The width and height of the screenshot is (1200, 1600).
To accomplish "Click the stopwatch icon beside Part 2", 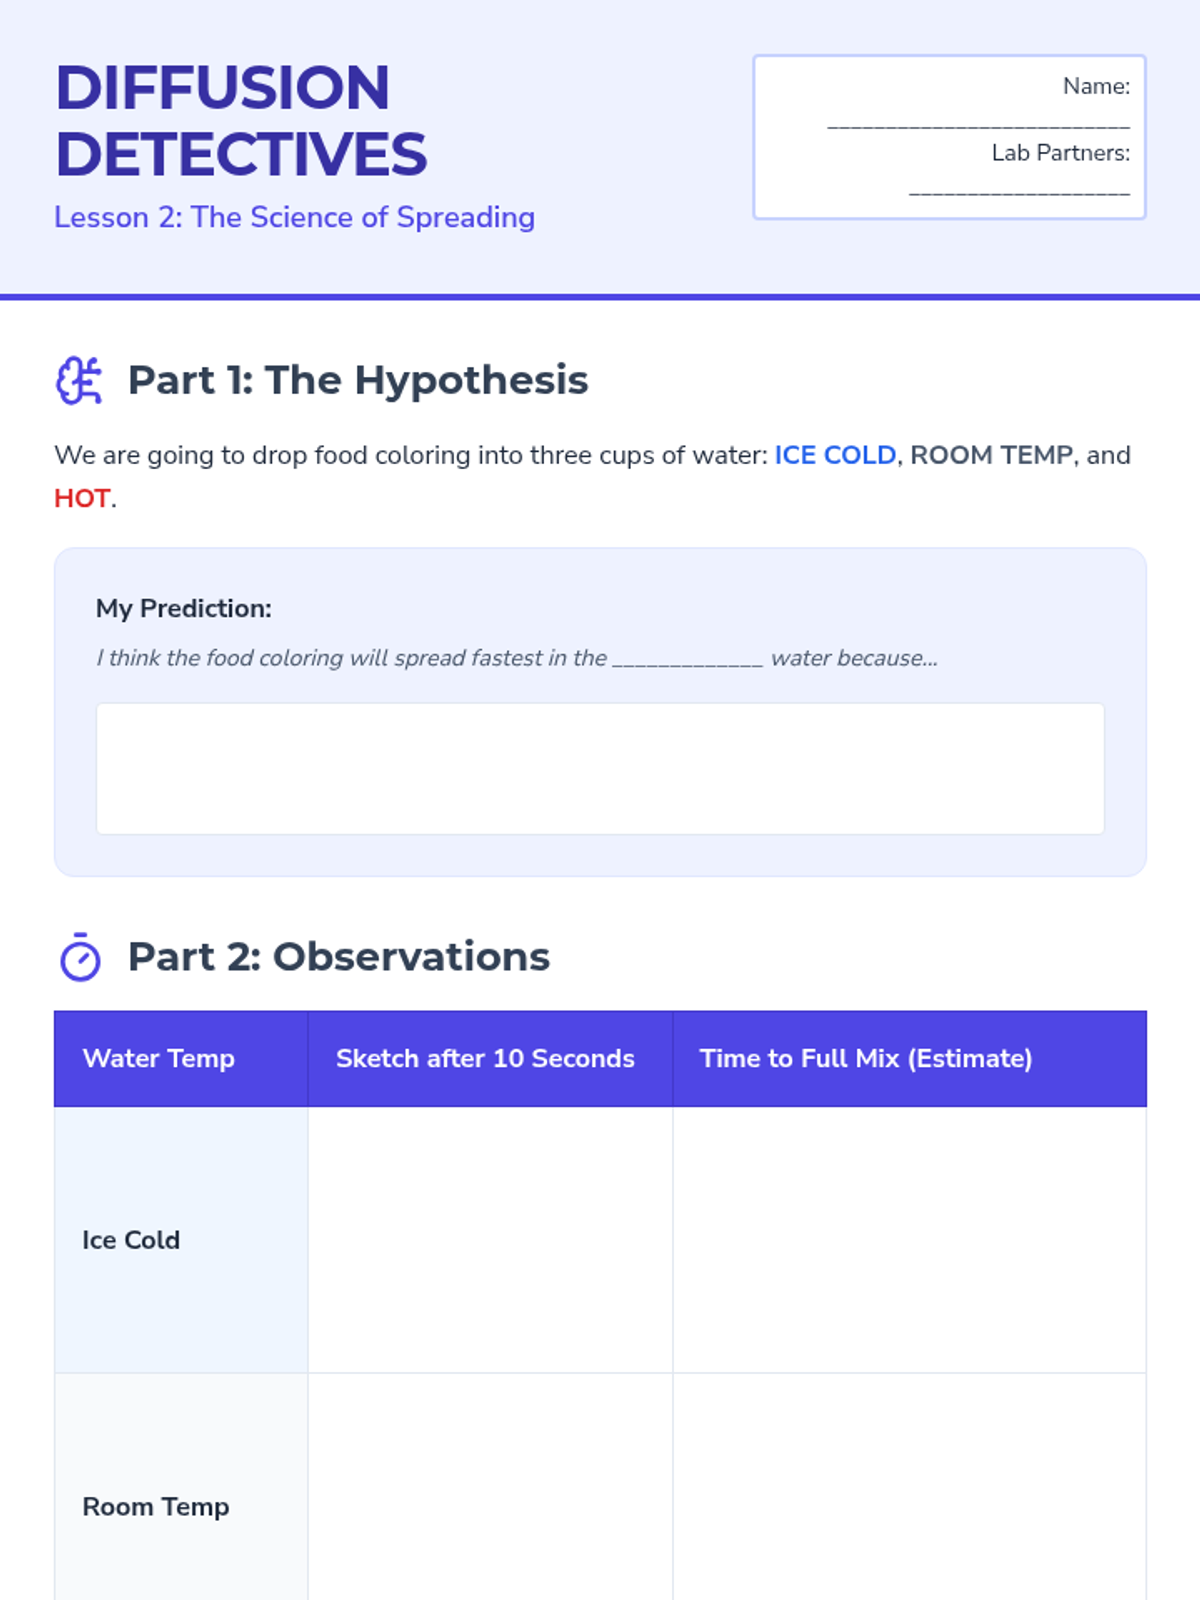I will (80, 957).
